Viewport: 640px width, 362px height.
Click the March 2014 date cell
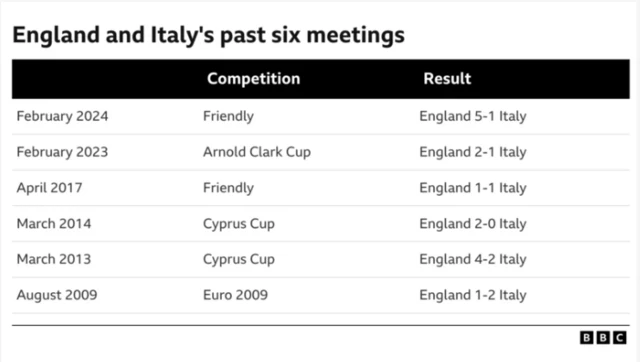click(54, 224)
